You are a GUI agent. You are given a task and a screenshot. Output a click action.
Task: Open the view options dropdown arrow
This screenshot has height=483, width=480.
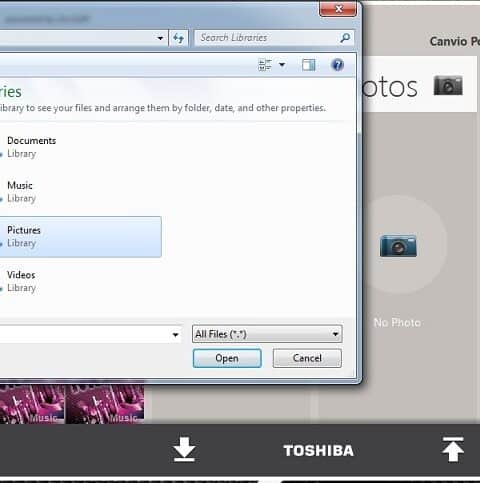click(282, 65)
